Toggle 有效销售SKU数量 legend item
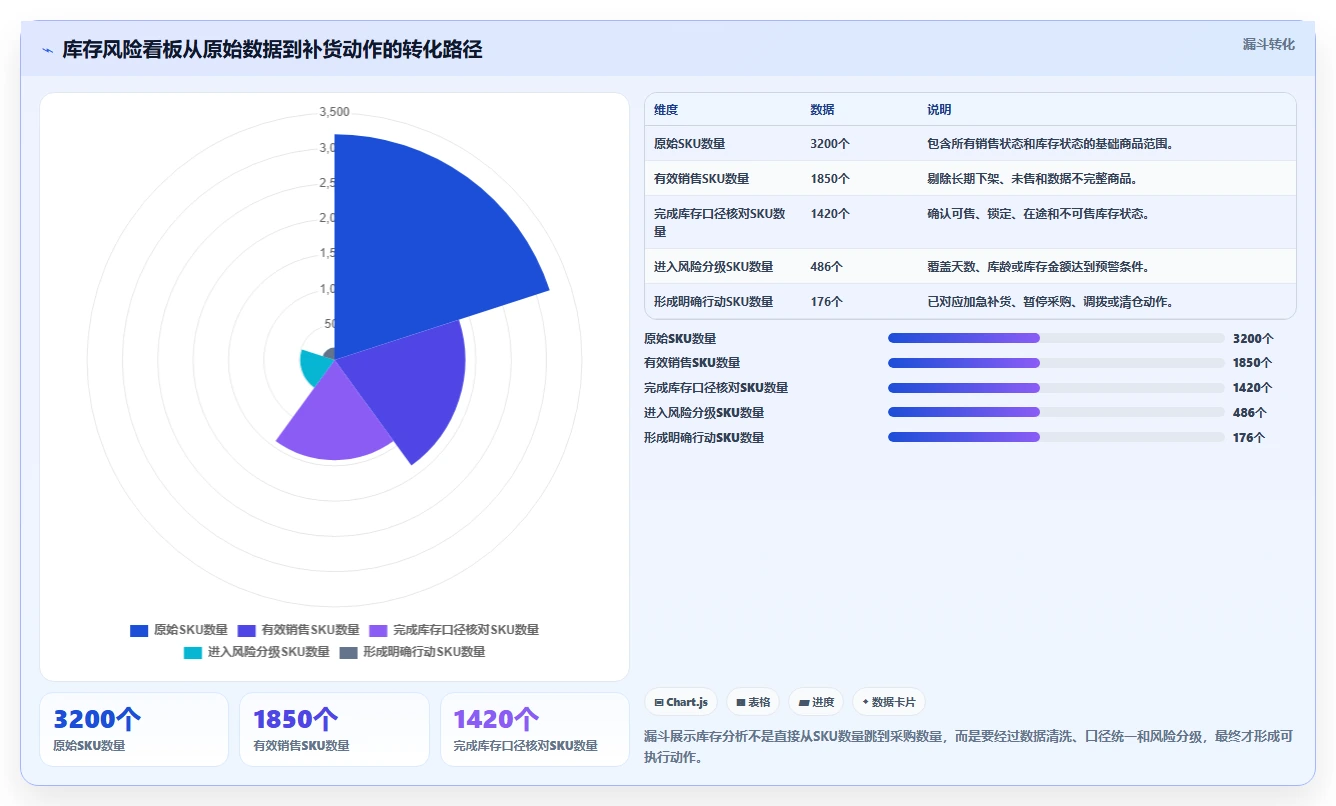Image resolution: width=1336 pixels, height=806 pixels. [298, 630]
